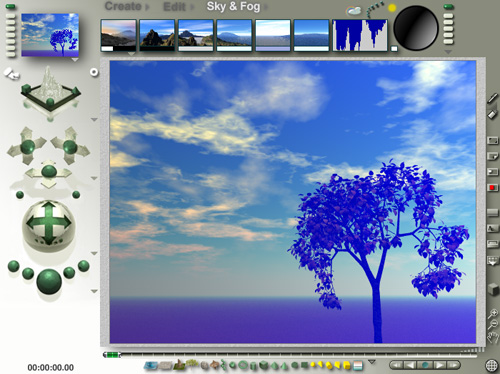
Task: Click the stars arc icon near sun control
Action: 375,9
